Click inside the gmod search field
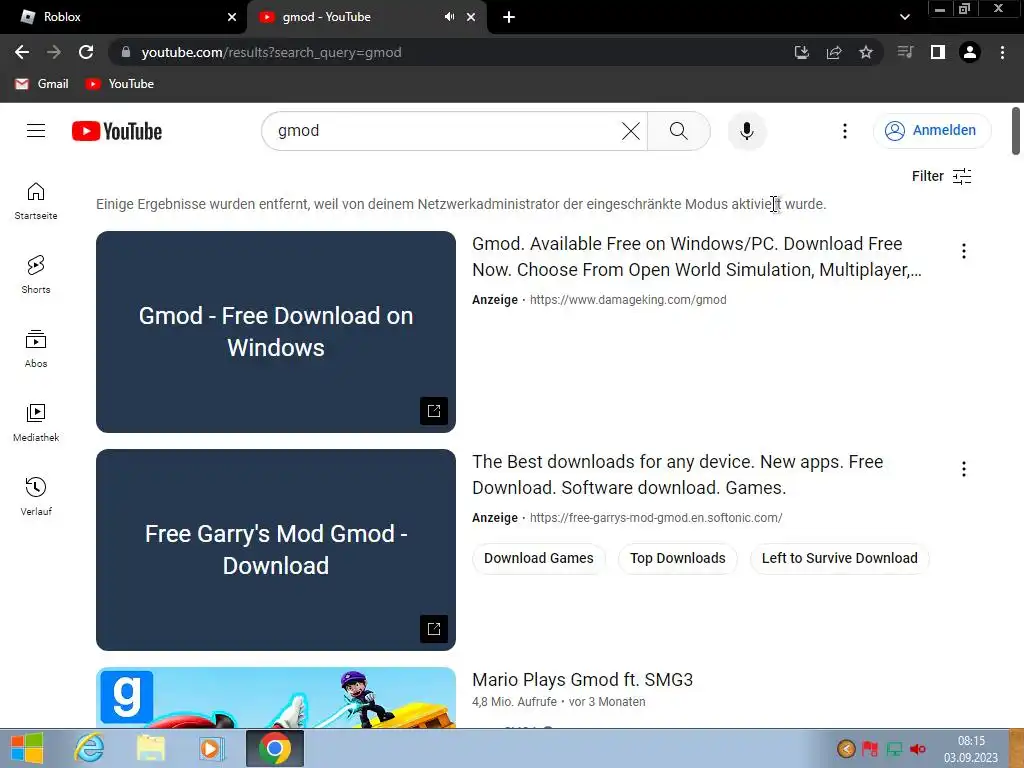1024x768 pixels. pos(444,131)
